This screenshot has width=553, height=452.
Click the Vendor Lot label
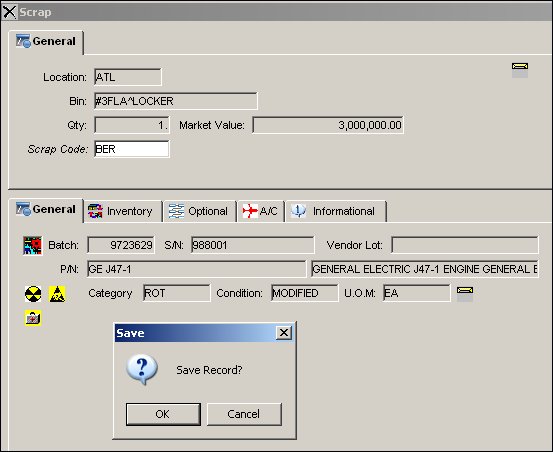354,245
